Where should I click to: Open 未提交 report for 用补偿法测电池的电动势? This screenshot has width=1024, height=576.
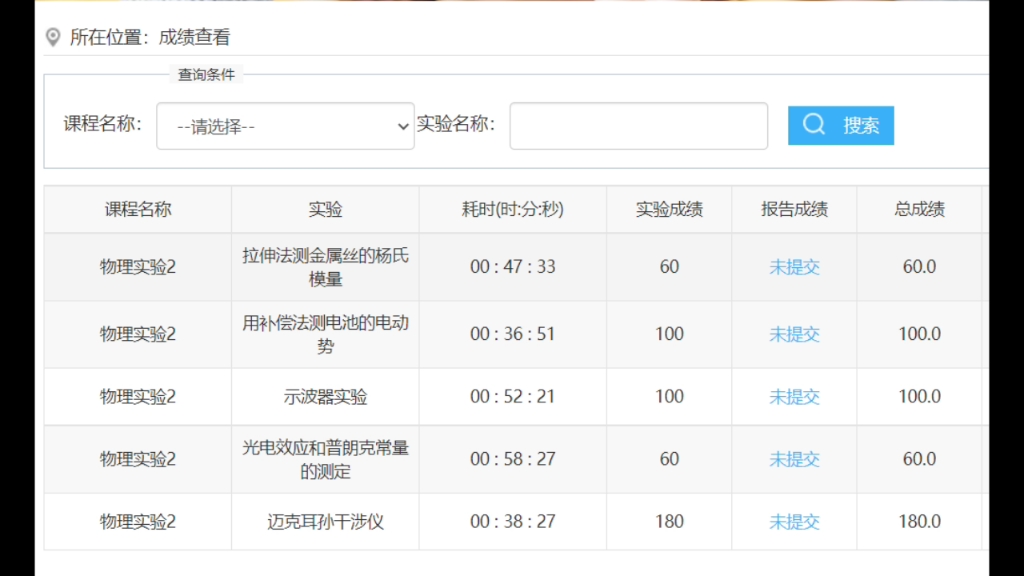794,334
